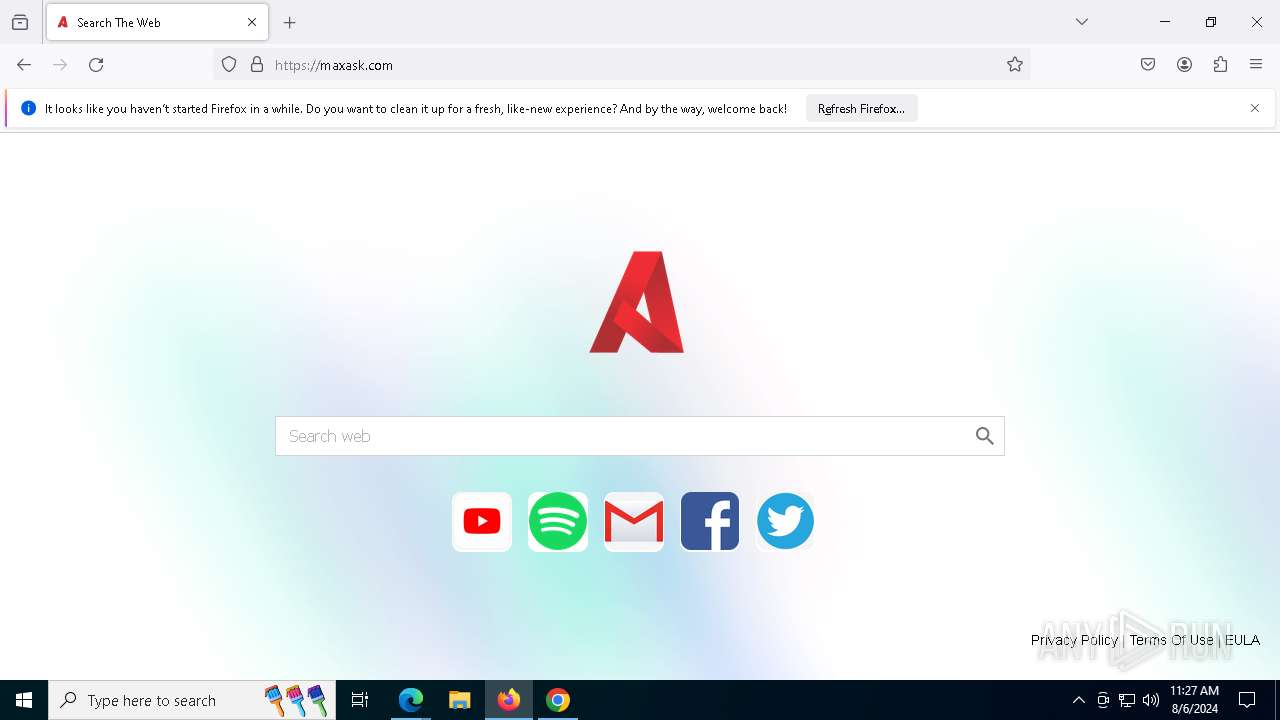Viewport: 1280px width, 720px height.
Task: Click the magnifier search icon in web search box
Action: (x=985, y=436)
